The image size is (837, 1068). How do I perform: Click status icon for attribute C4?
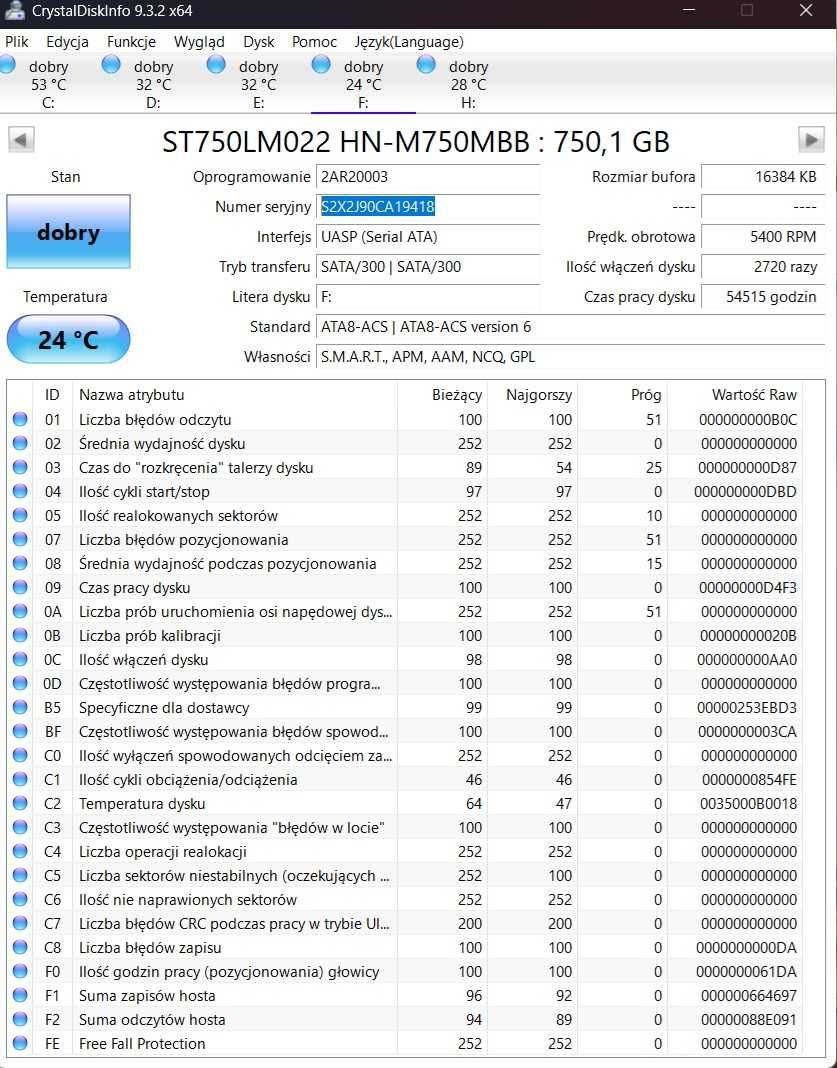tap(20, 851)
